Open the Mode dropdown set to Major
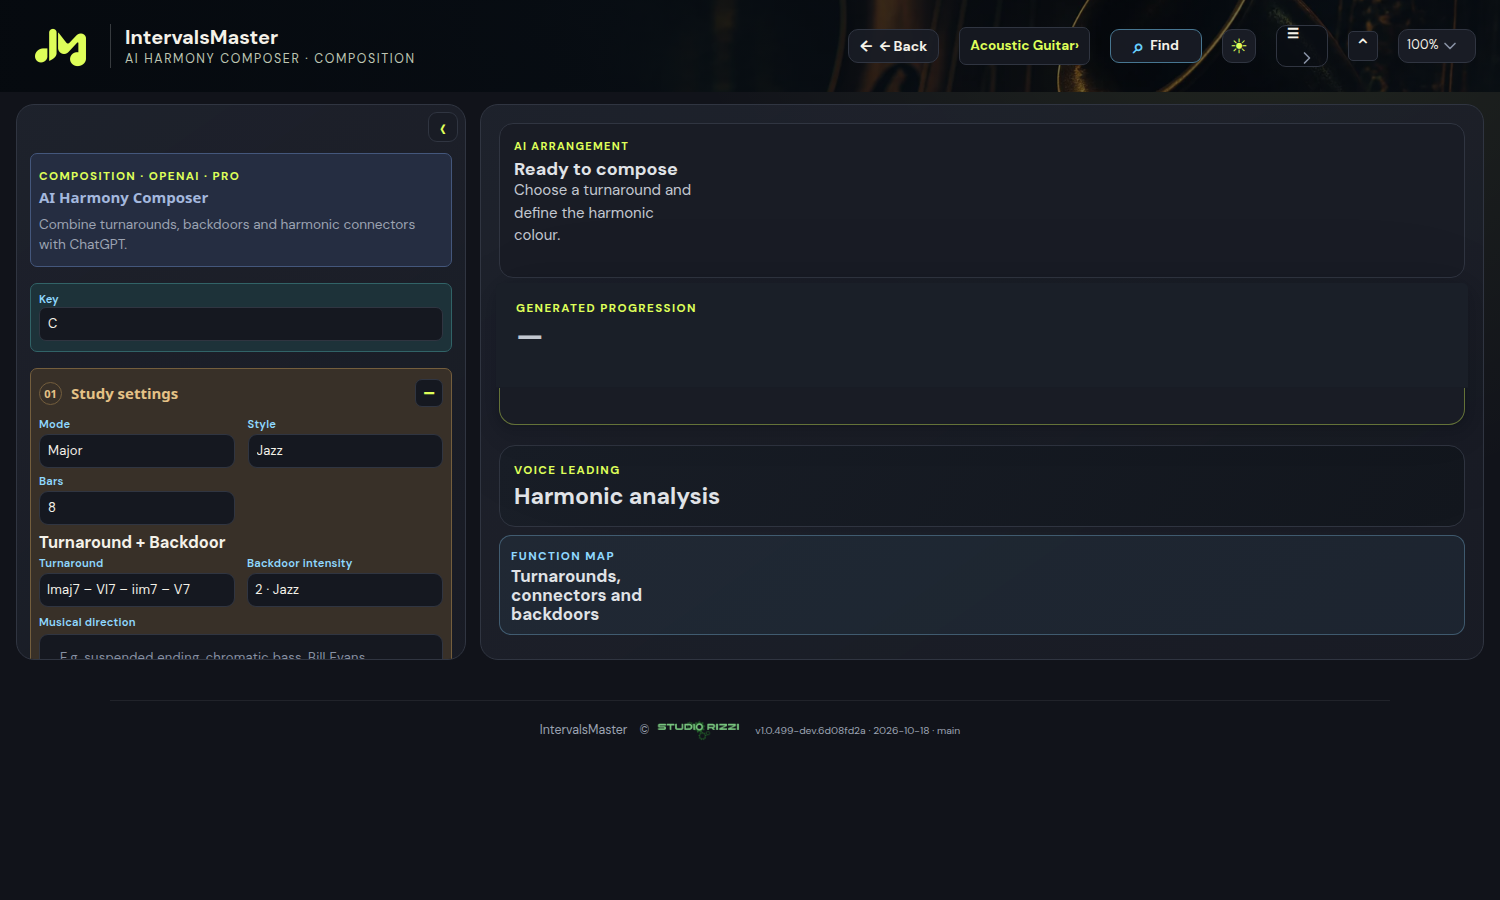This screenshot has height=900, width=1500. [137, 451]
